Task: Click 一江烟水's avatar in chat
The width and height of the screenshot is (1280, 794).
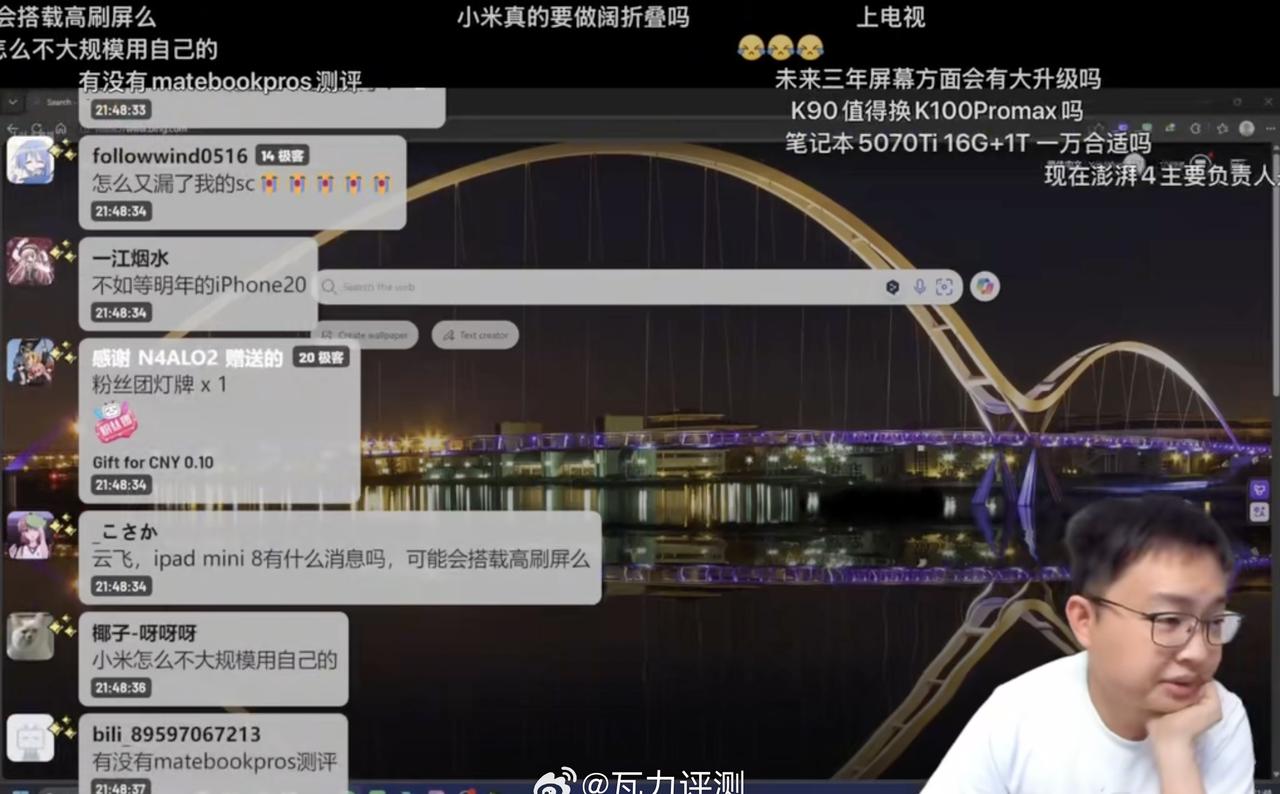Action: (30, 261)
